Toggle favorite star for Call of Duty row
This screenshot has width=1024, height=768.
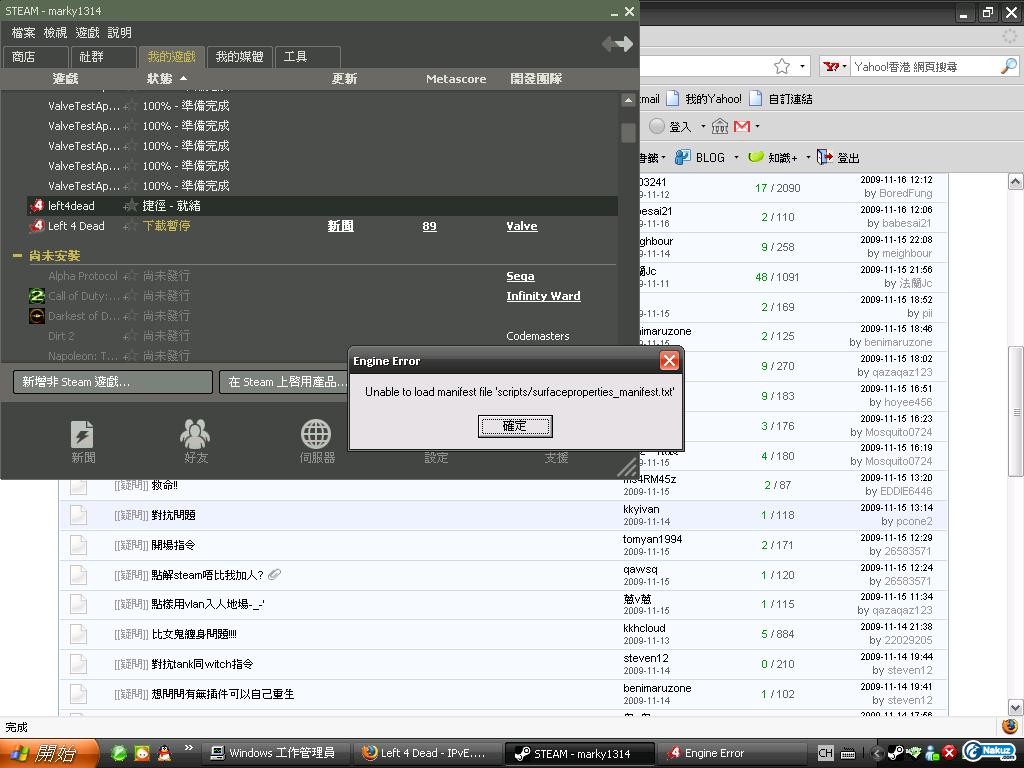point(131,296)
